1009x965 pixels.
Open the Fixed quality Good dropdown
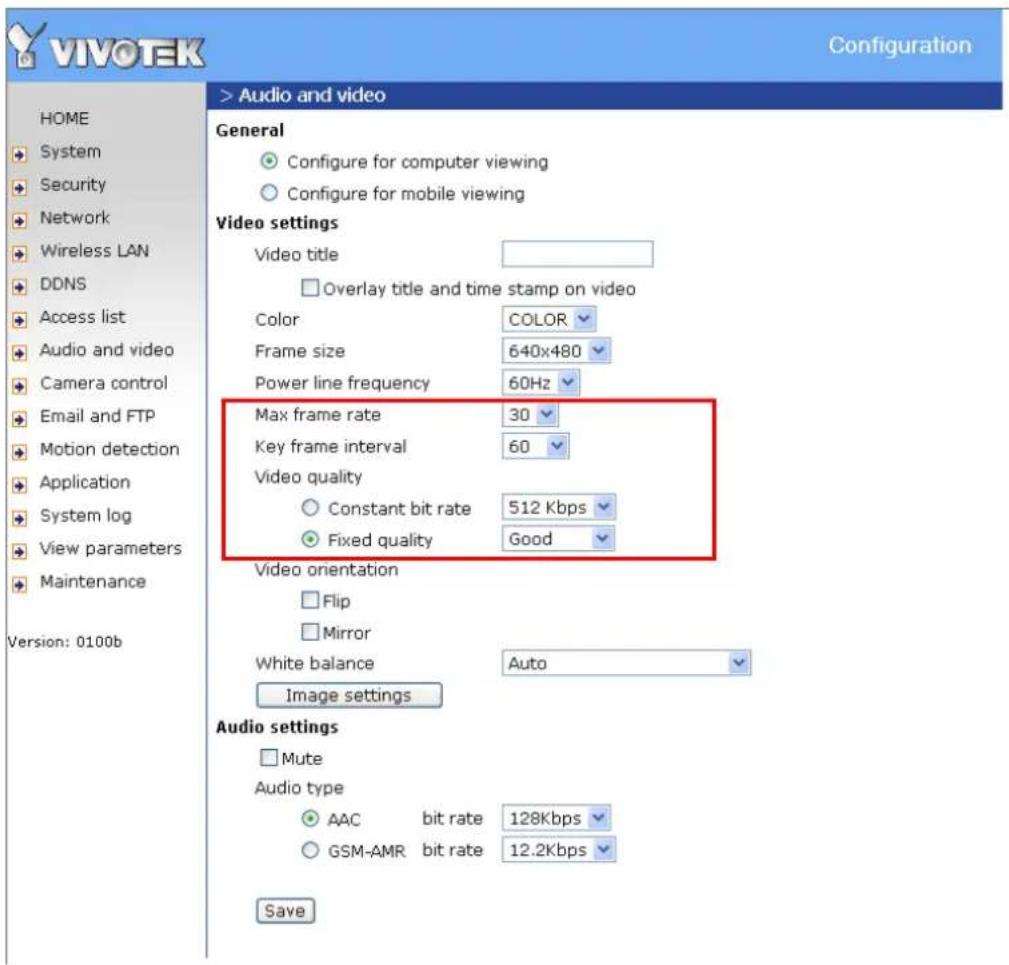[x=558, y=538]
